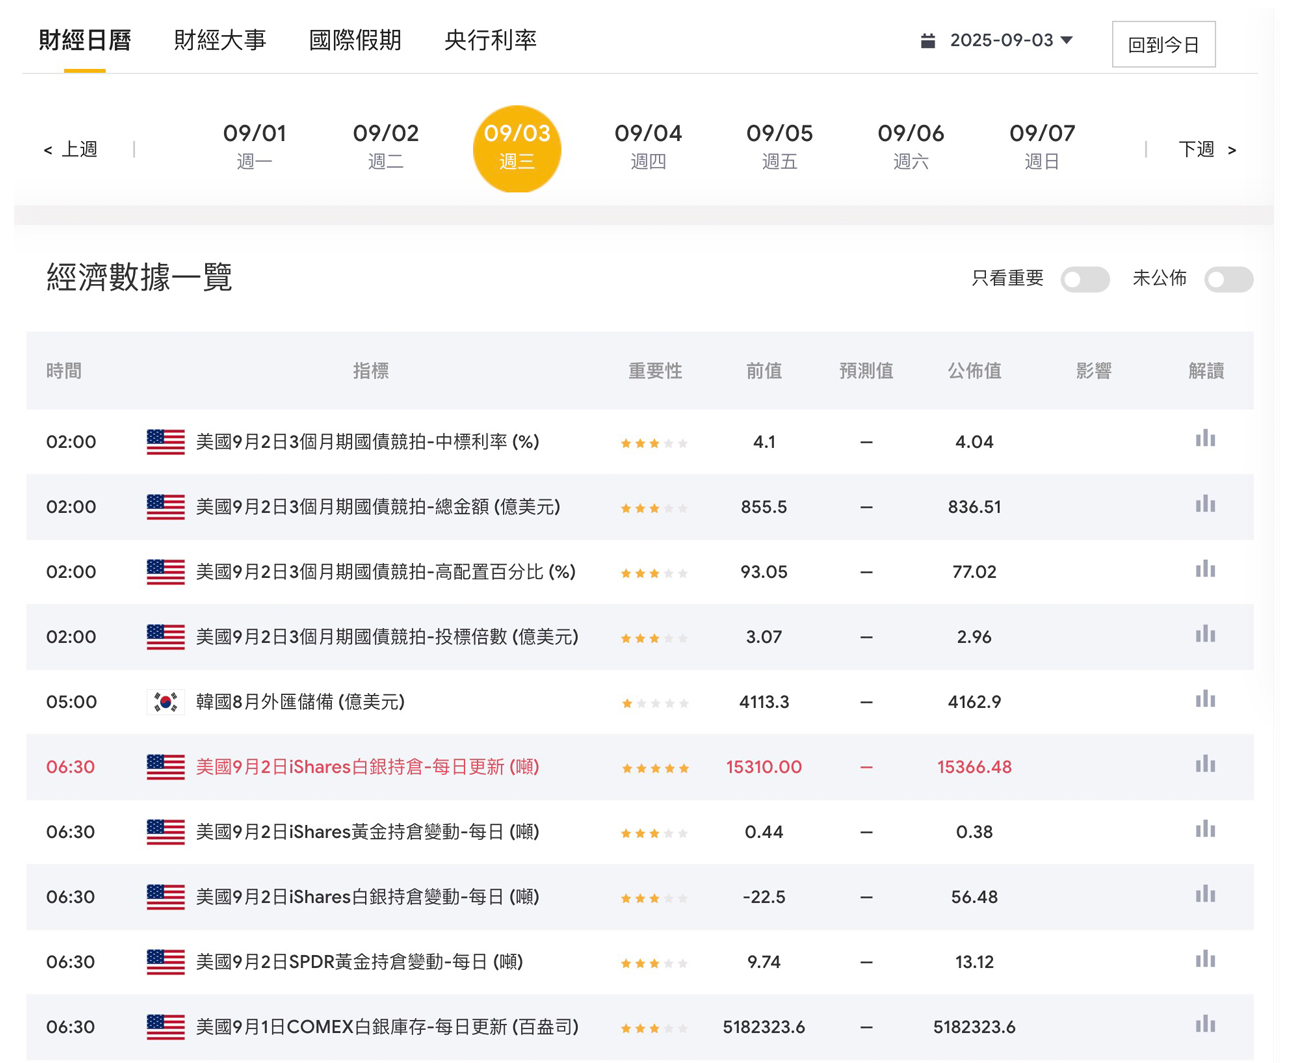The width and height of the screenshot is (1300, 1063).
Task: Go to previous week with 上週 arrow
Action: (71, 149)
